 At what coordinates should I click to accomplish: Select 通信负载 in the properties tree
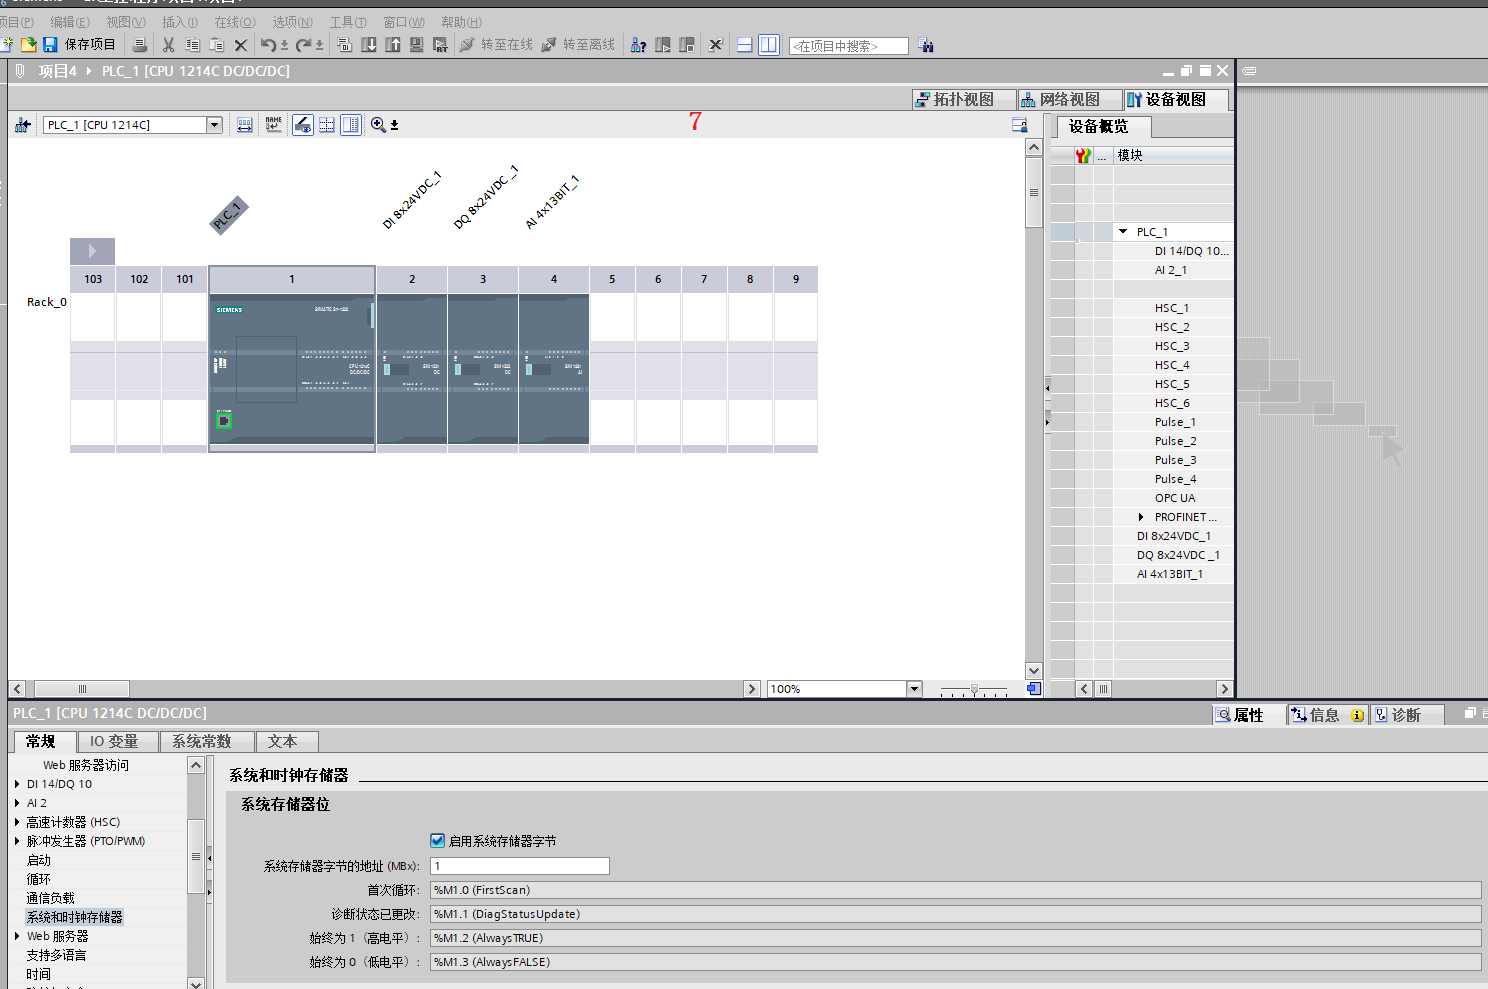pyautogui.click(x=50, y=898)
